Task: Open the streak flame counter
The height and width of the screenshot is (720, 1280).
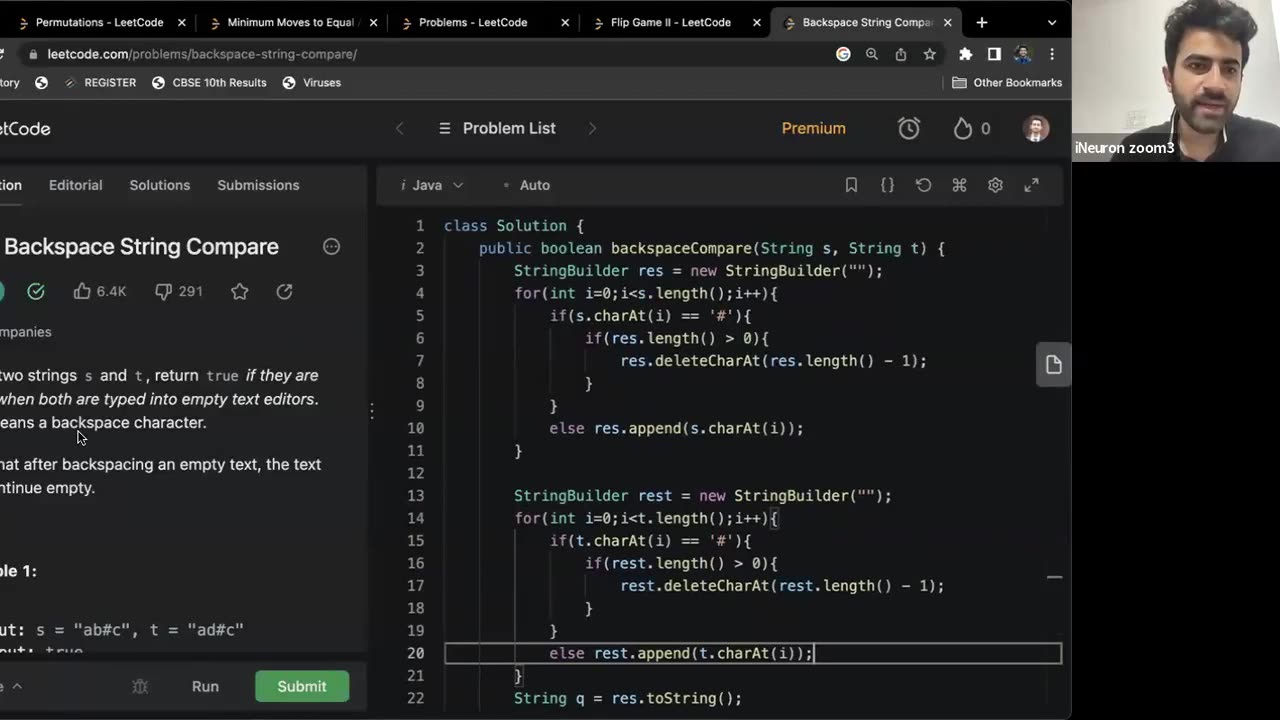Action: tap(972, 128)
